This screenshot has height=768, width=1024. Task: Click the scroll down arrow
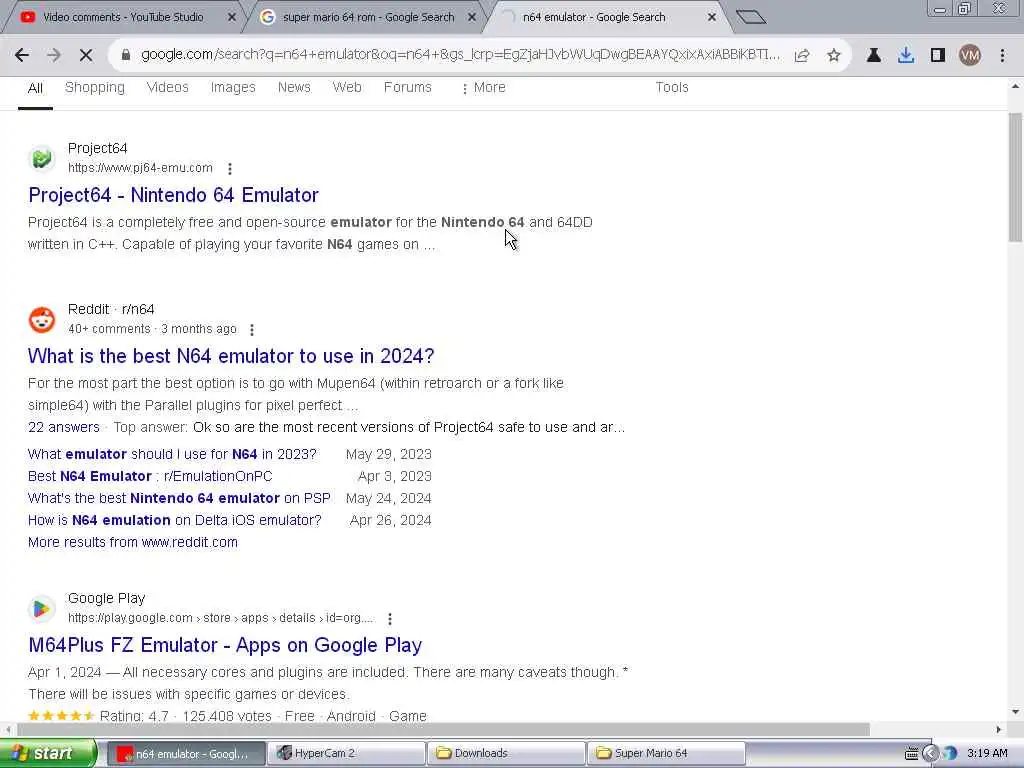click(x=1016, y=712)
